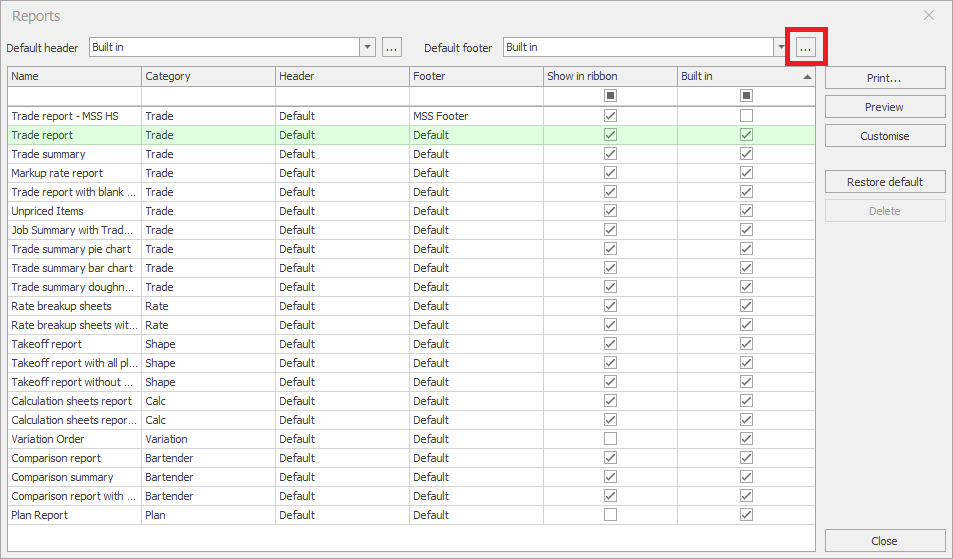Expand the Default header dropdown
Screen dimensions: 953x559
pos(367,48)
